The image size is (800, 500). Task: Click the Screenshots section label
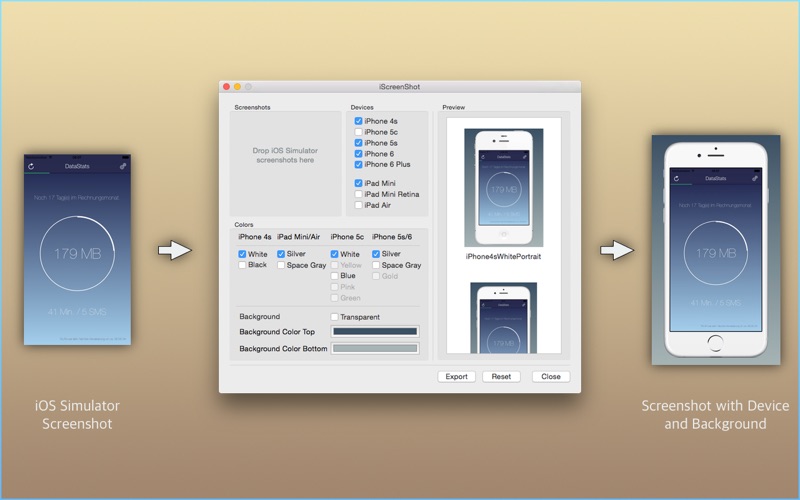click(x=252, y=107)
